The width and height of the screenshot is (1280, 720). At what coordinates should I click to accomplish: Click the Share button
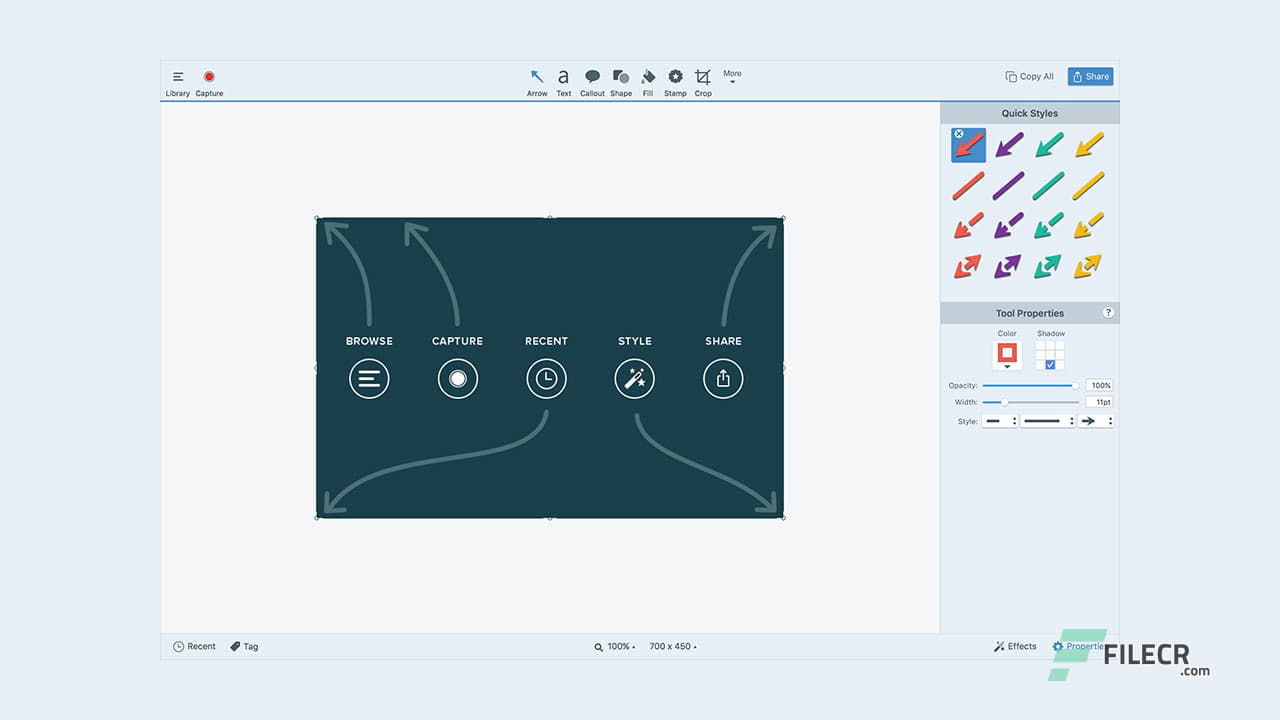(1089, 76)
